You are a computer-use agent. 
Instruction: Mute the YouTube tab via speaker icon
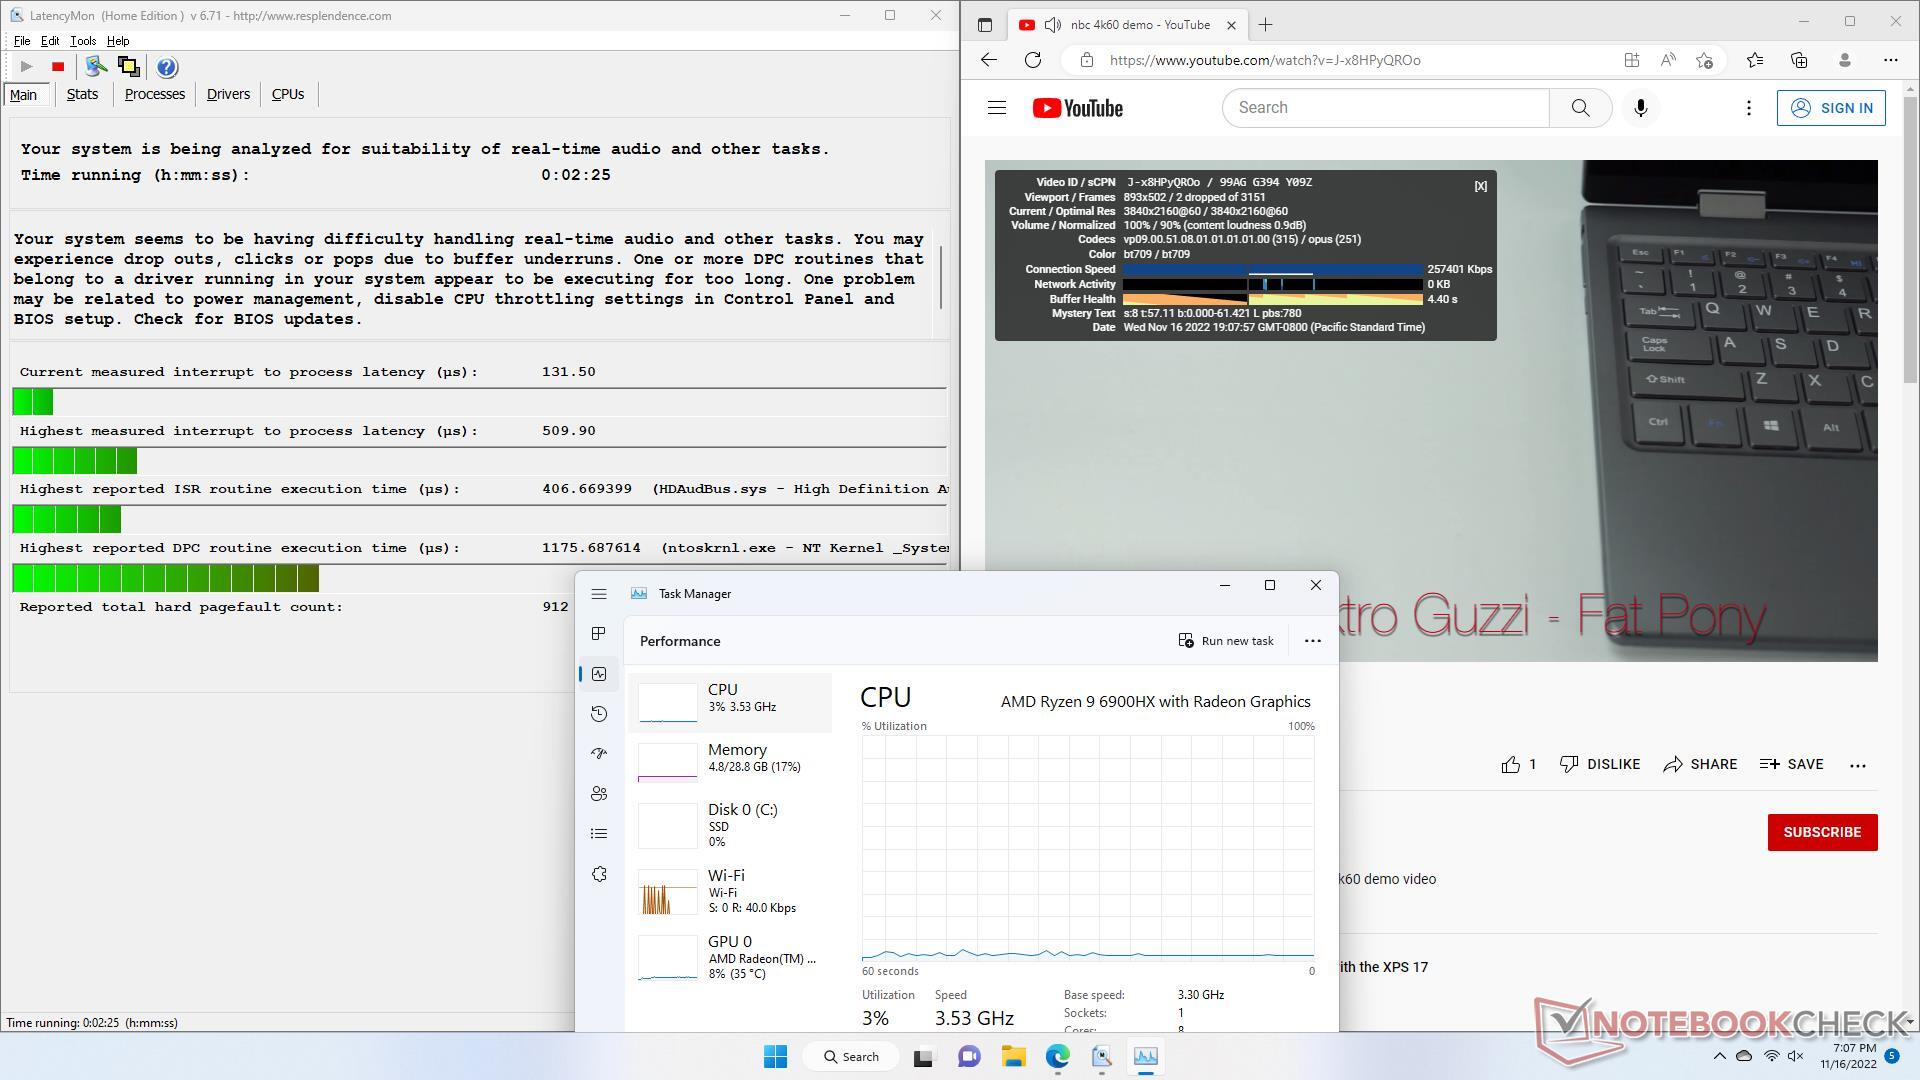(1053, 25)
